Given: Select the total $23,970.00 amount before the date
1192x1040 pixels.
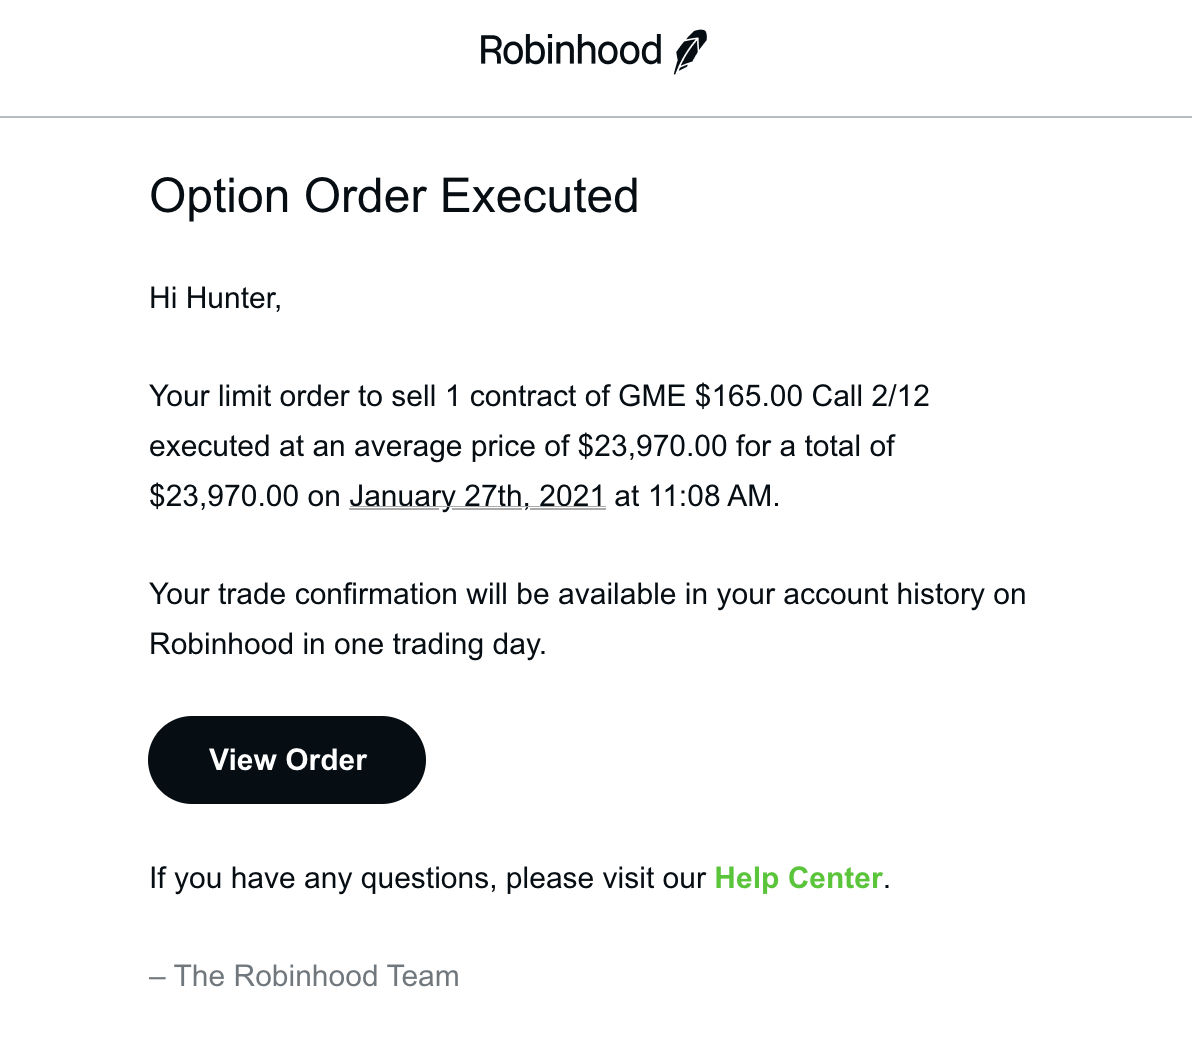Looking at the screenshot, I should (224, 496).
